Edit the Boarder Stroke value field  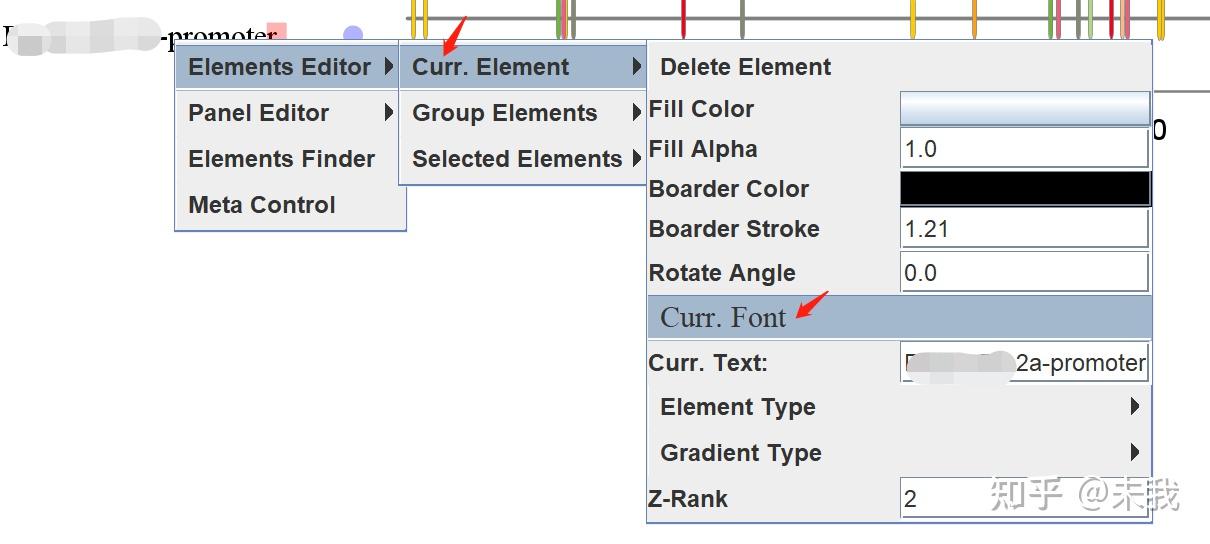[1024, 229]
